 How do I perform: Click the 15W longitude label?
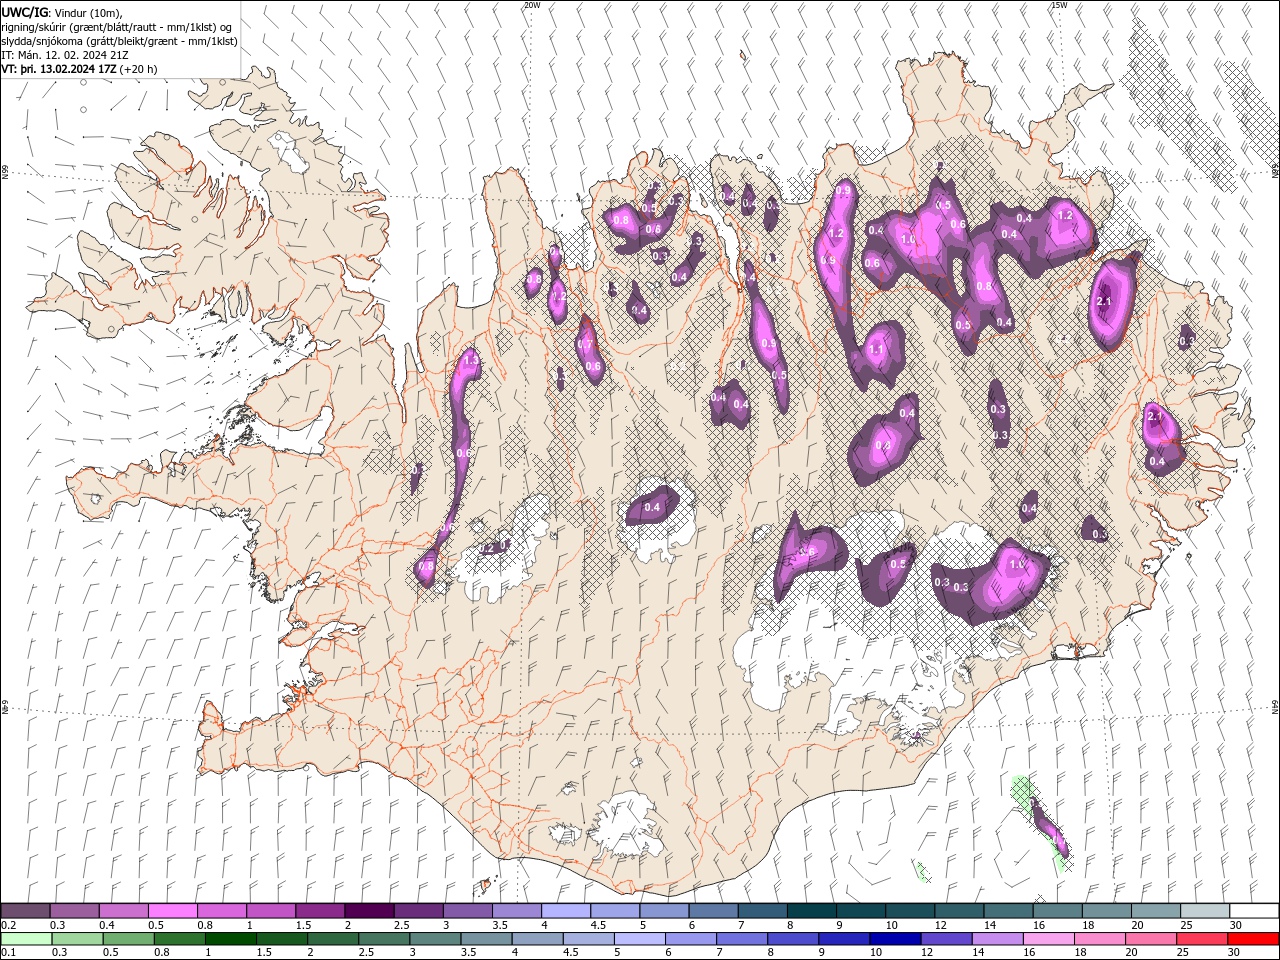[x=1058, y=5]
